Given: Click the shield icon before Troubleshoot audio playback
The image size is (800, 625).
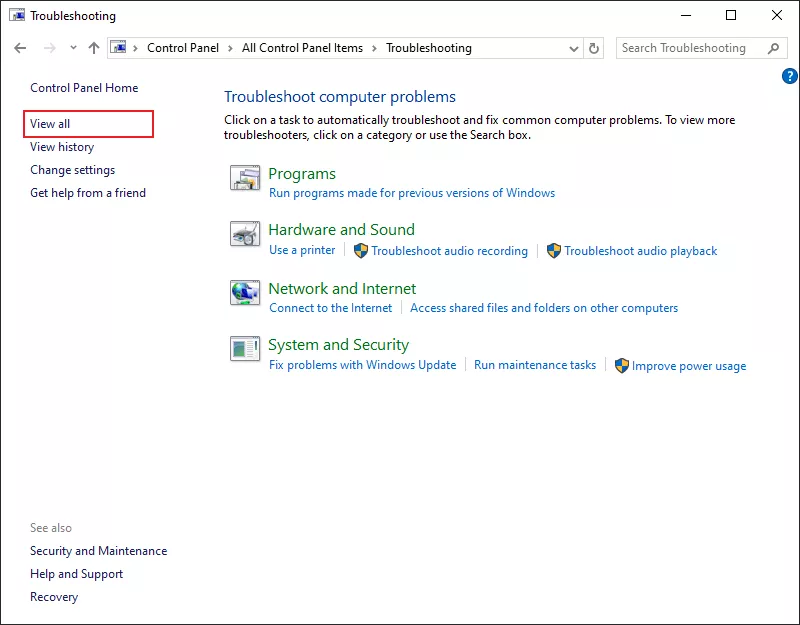Looking at the screenshot, I should (554, 251).
